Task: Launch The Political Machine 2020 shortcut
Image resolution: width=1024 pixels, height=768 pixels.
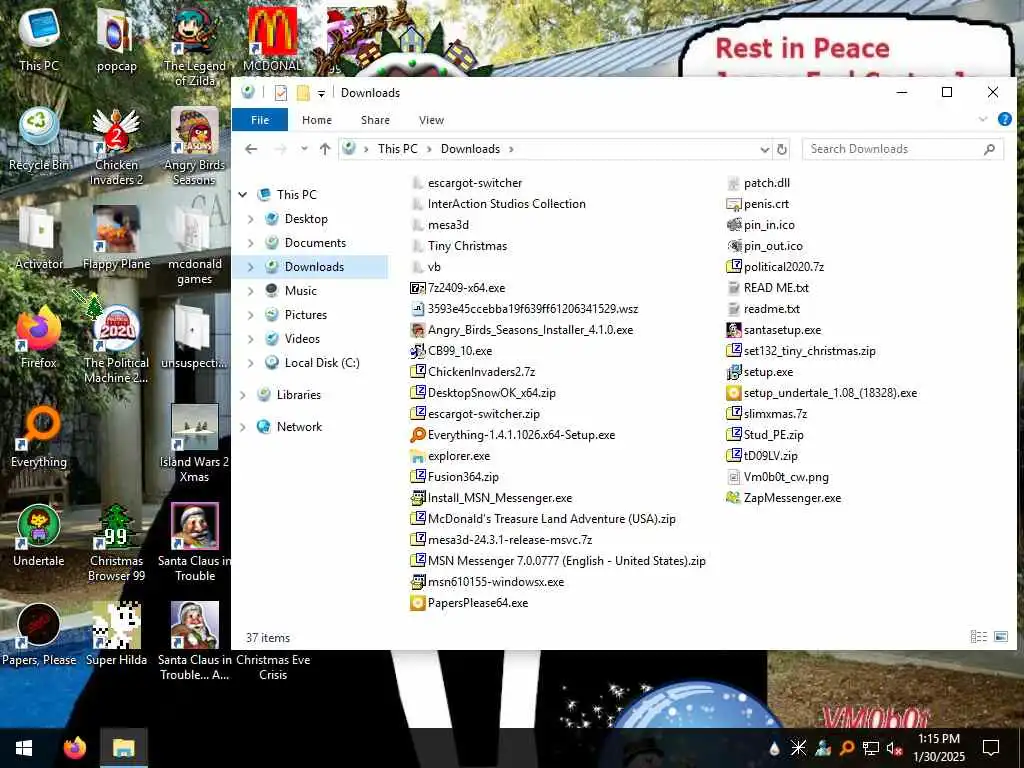Action: click(116, 345)
